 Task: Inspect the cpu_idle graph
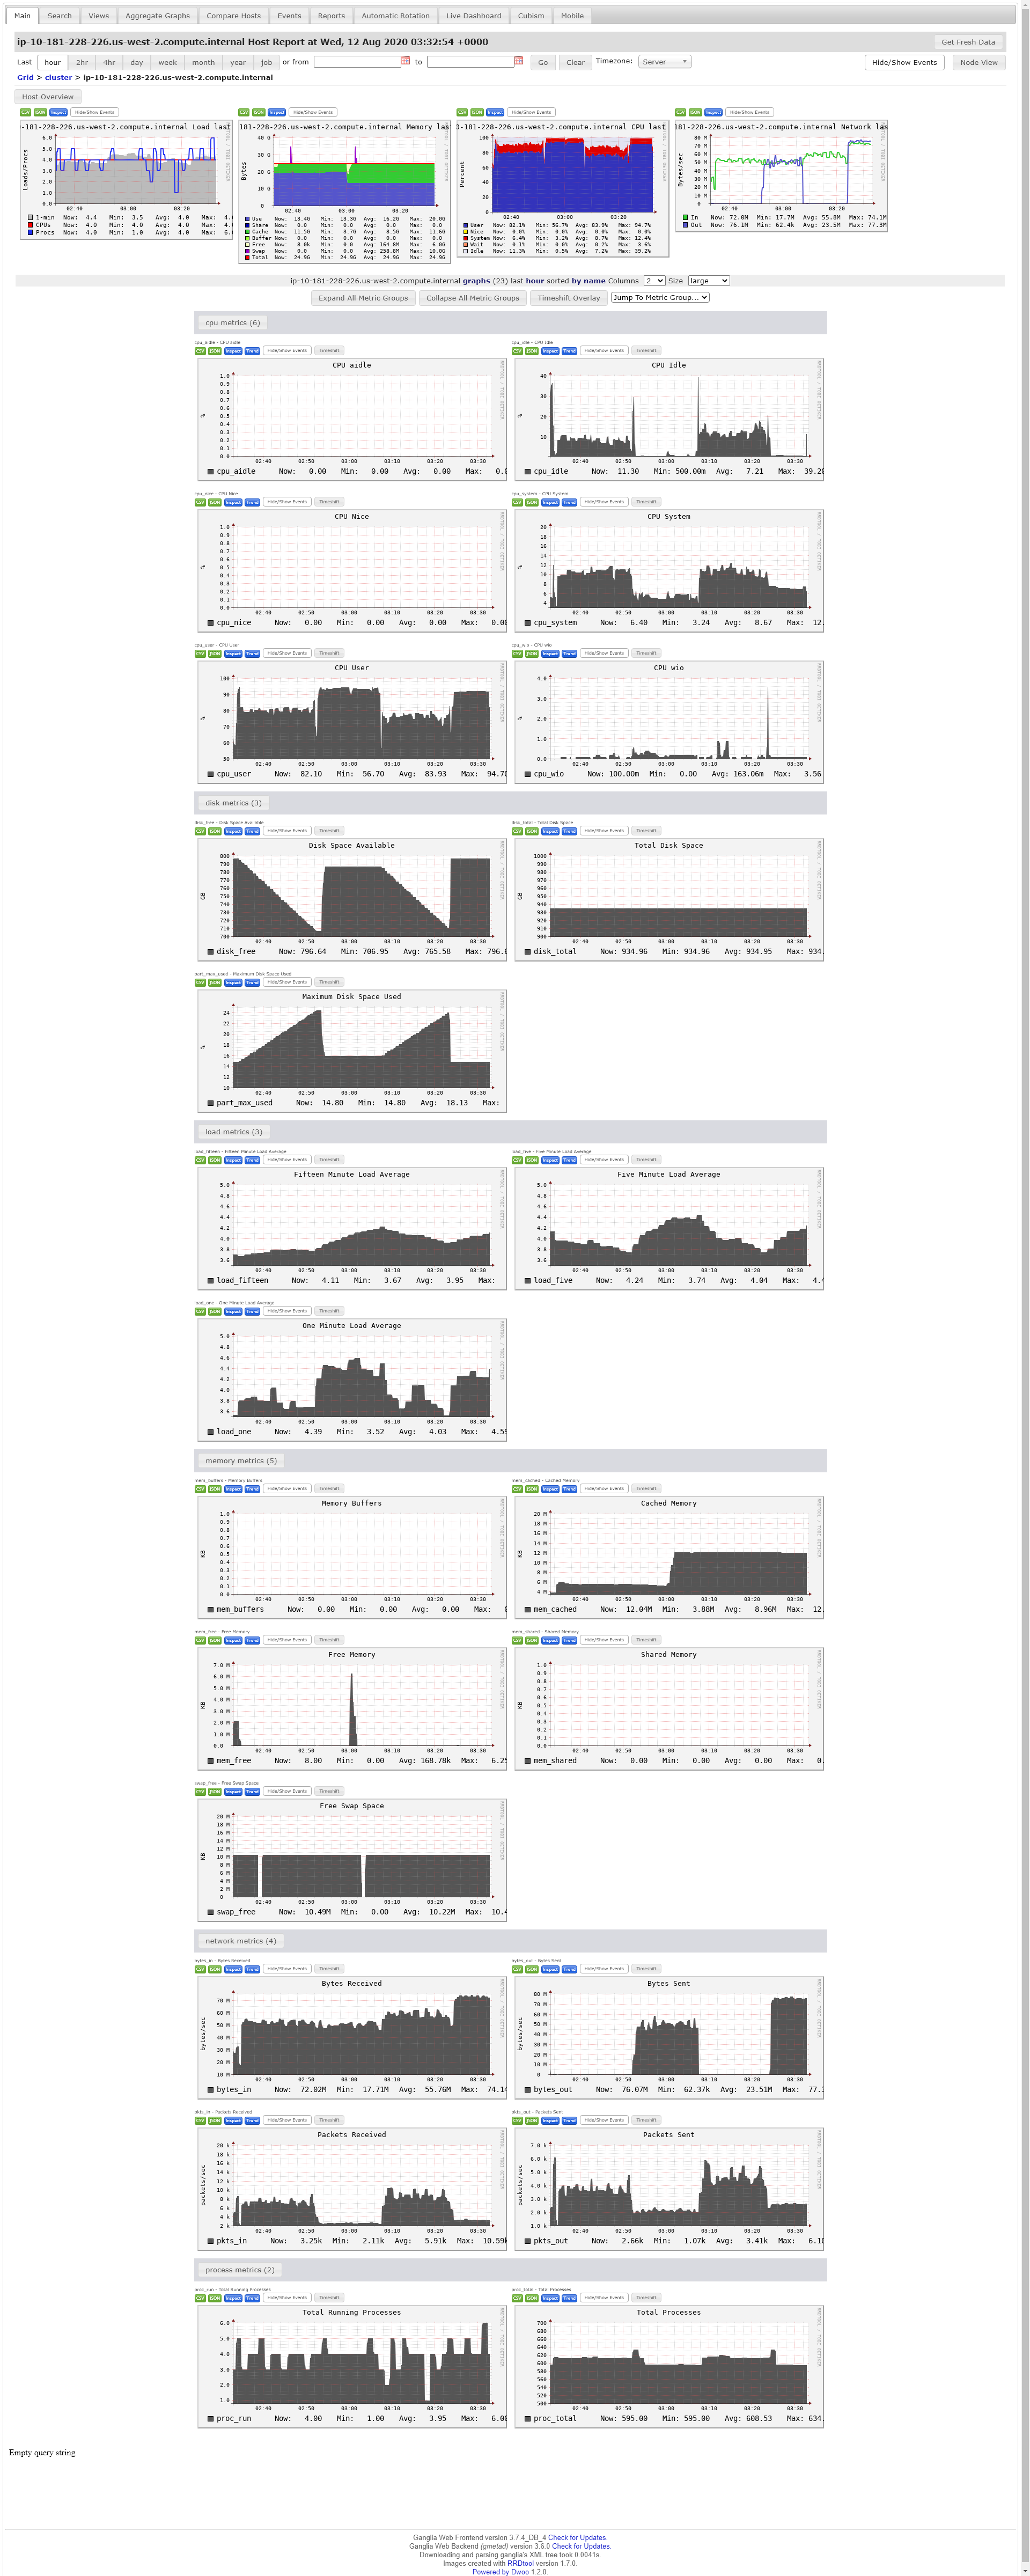tap(550, 351)
